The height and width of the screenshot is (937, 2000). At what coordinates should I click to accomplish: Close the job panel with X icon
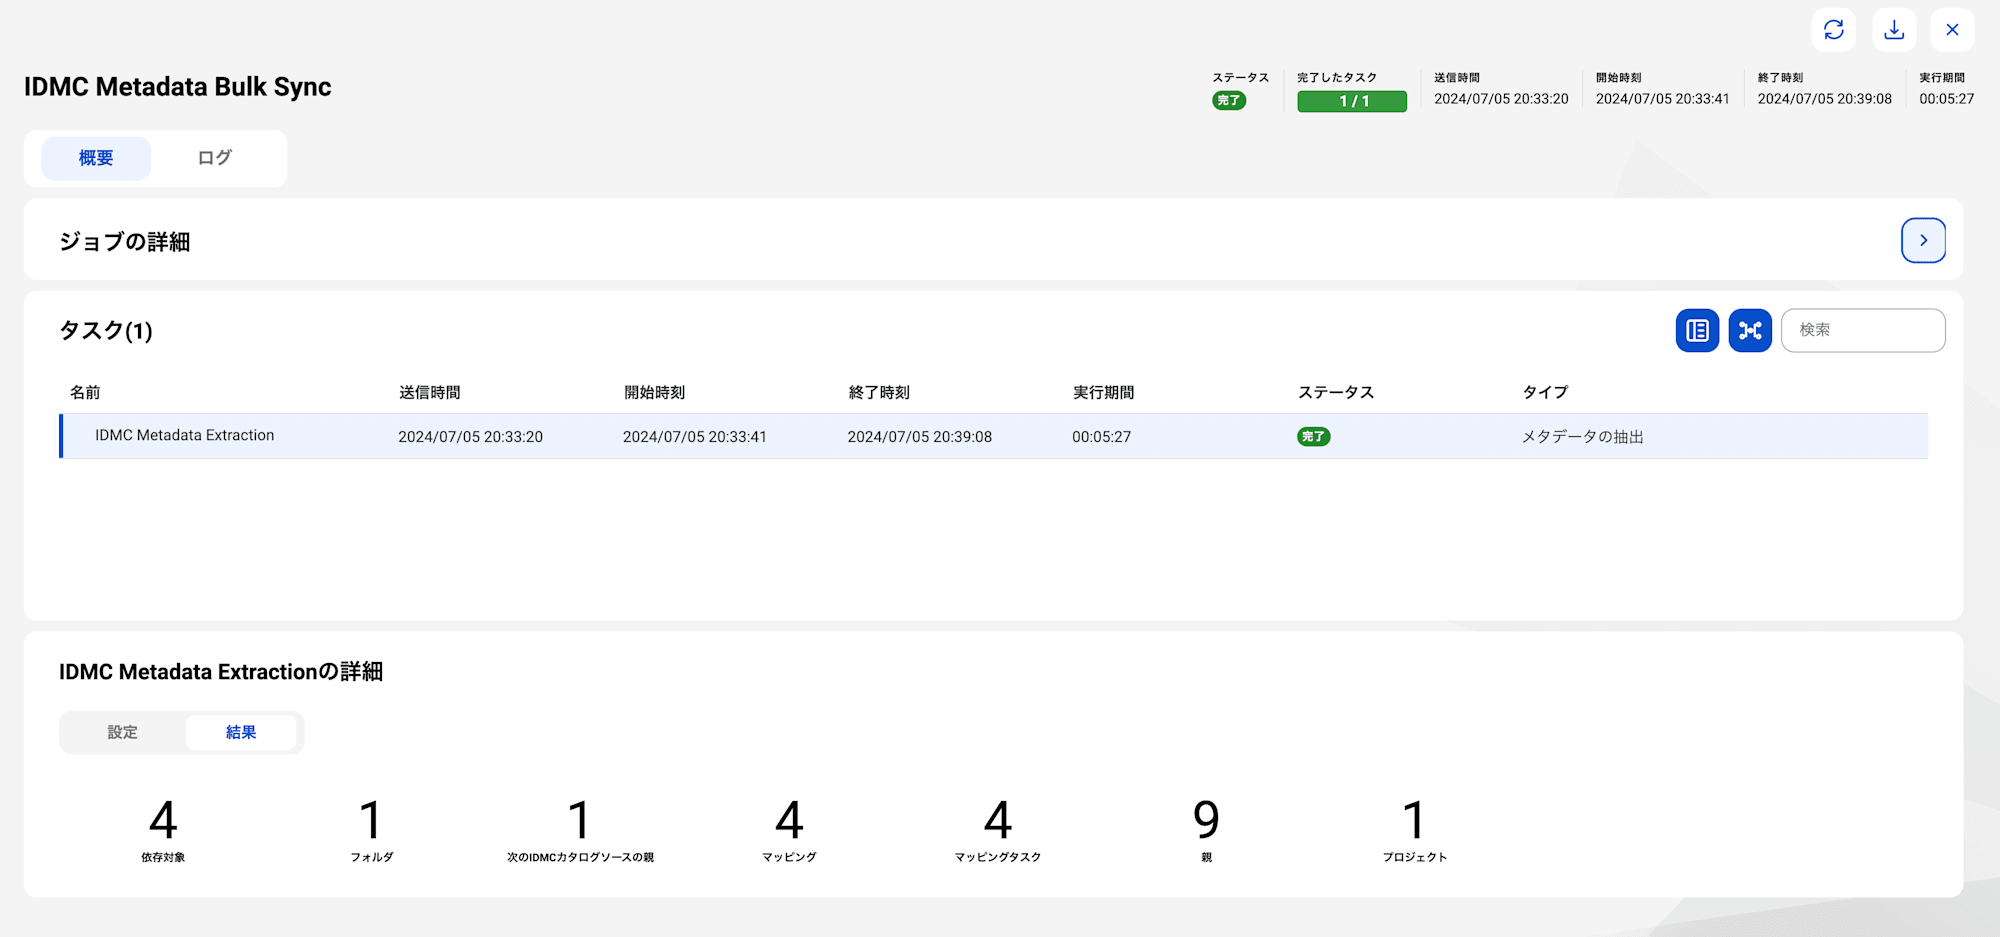(1952, 30)
